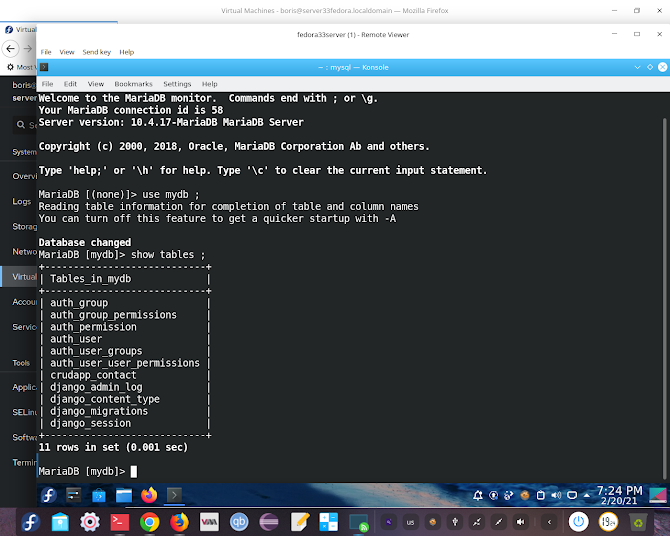Open Remote Viewer View menu
This screenshot has height=536, width=670.
(x=67, y=52)
